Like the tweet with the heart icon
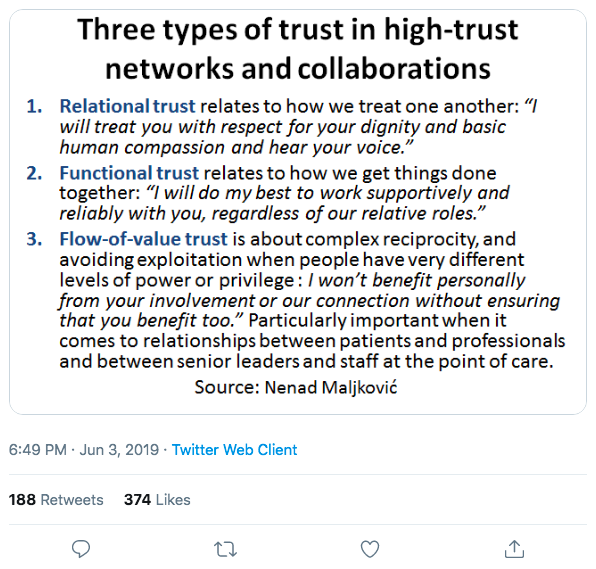 [370, 549]
